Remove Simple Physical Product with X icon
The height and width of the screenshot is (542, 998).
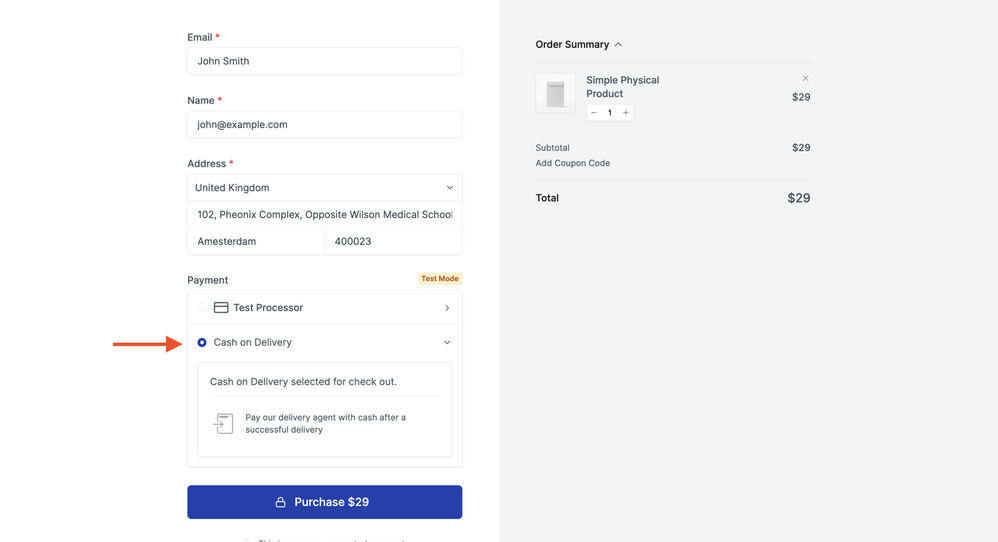(x=805, y=78)
